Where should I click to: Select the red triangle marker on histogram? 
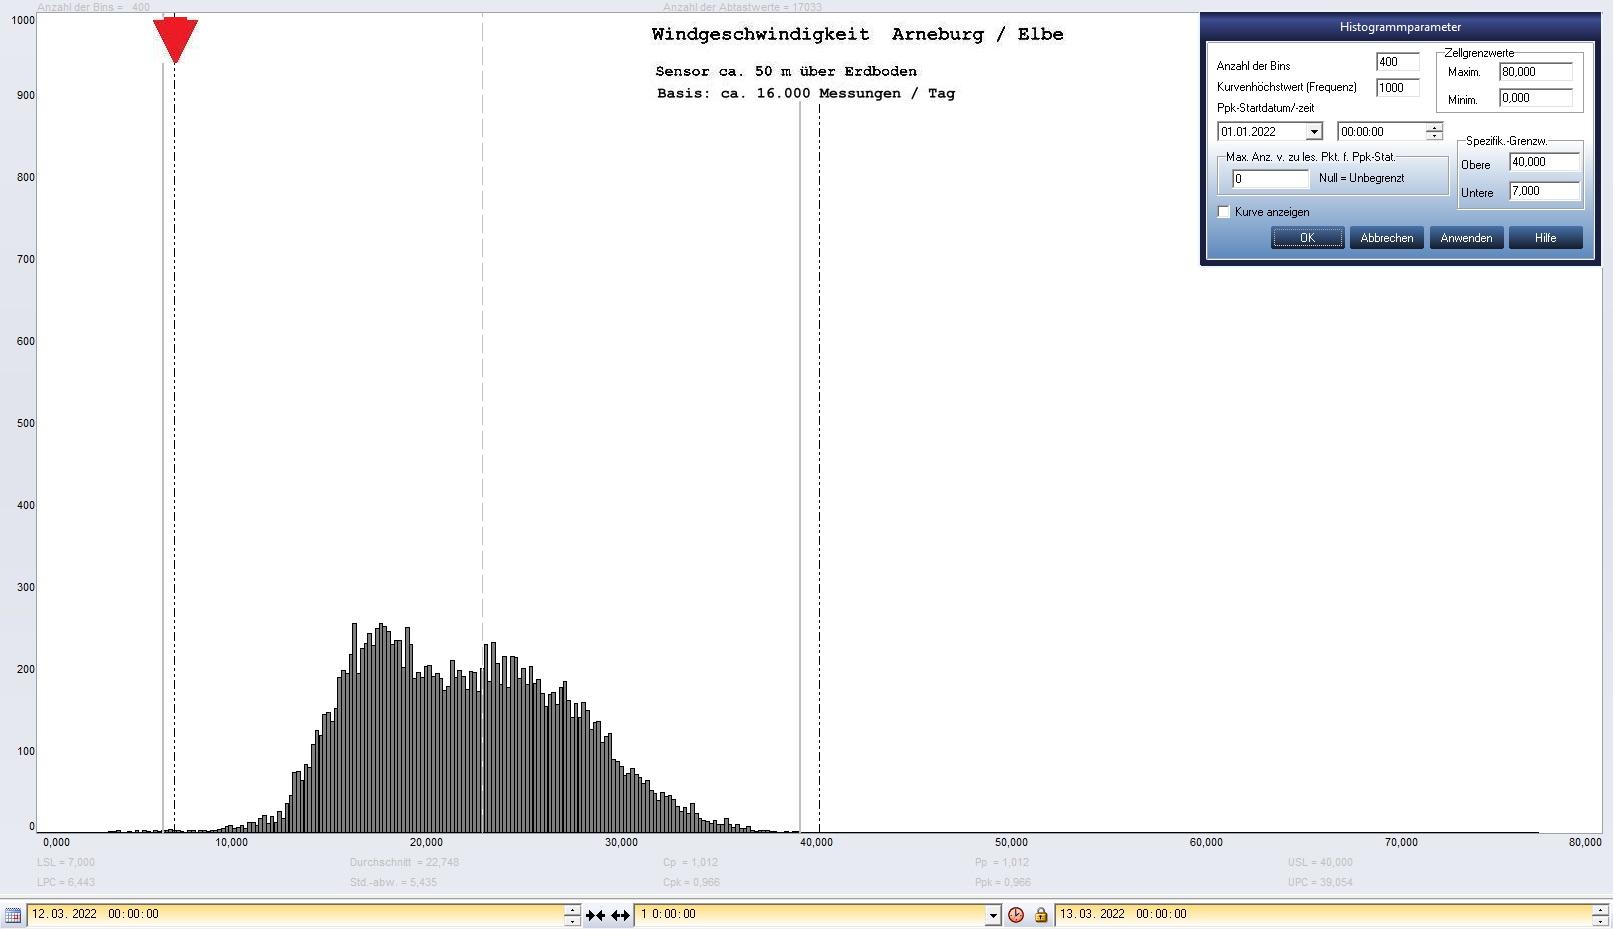pyautogui.click(x=175, y=40)
